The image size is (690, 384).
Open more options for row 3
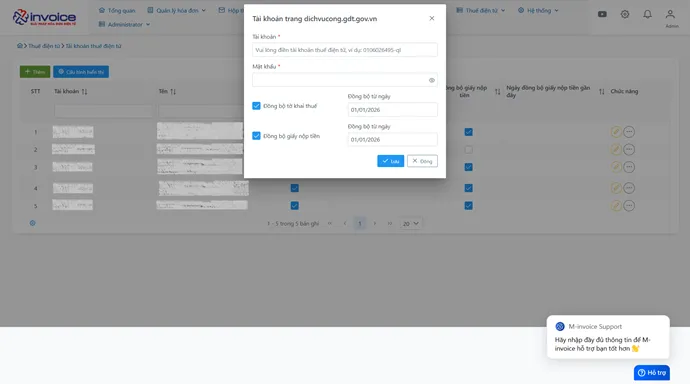[629, 167]
